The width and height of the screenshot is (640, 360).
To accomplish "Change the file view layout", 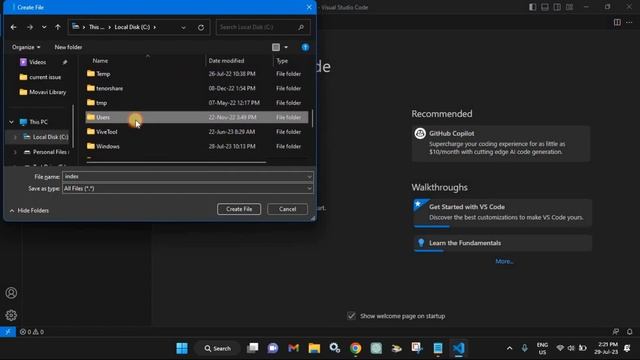I will [x=276, y=47].
